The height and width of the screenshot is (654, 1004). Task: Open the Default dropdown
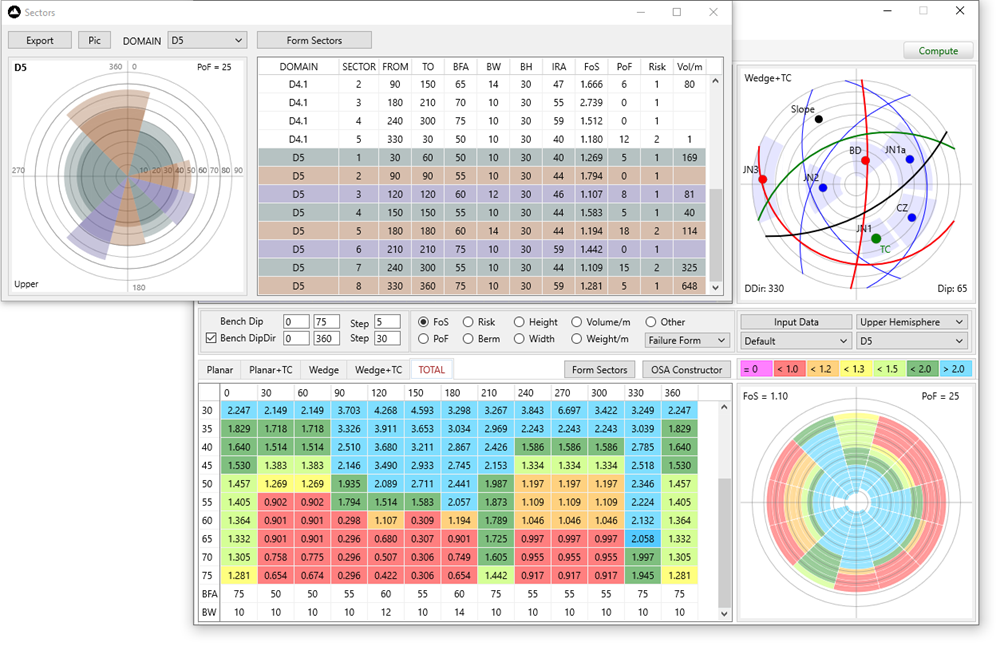point(796,341)
